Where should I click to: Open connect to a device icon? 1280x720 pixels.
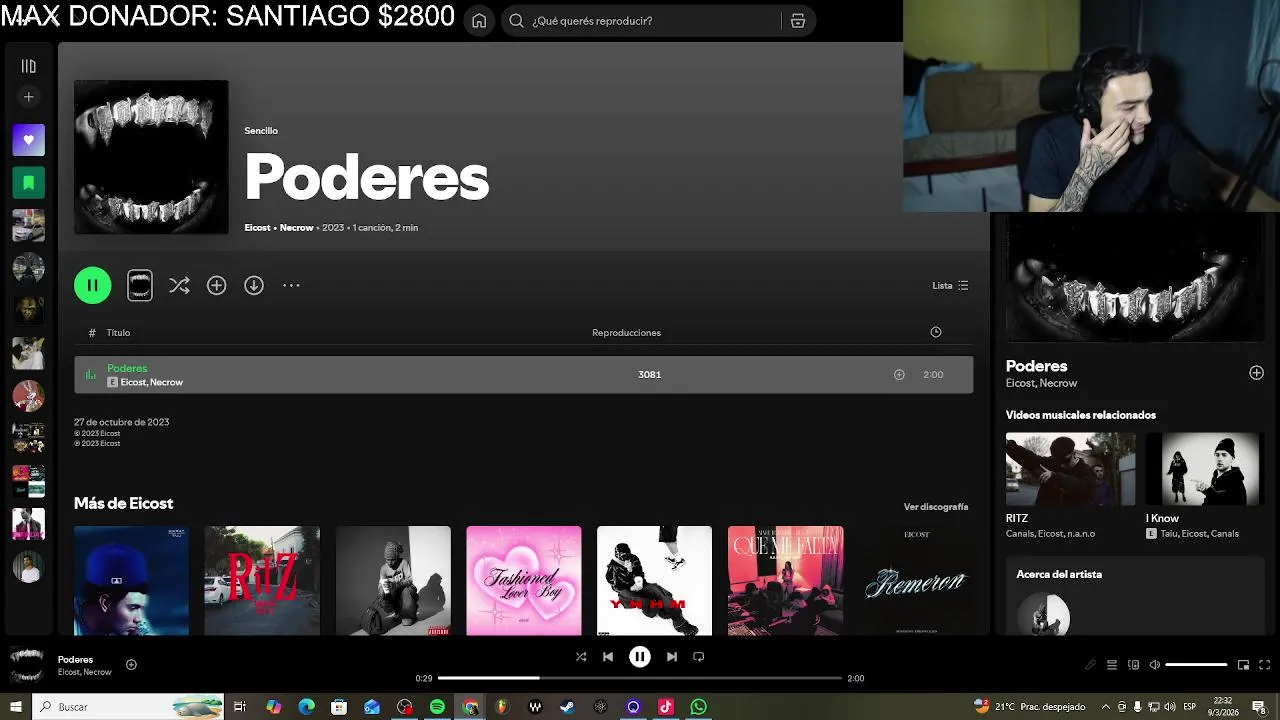pyautogui.click(x=1133, y=665)
